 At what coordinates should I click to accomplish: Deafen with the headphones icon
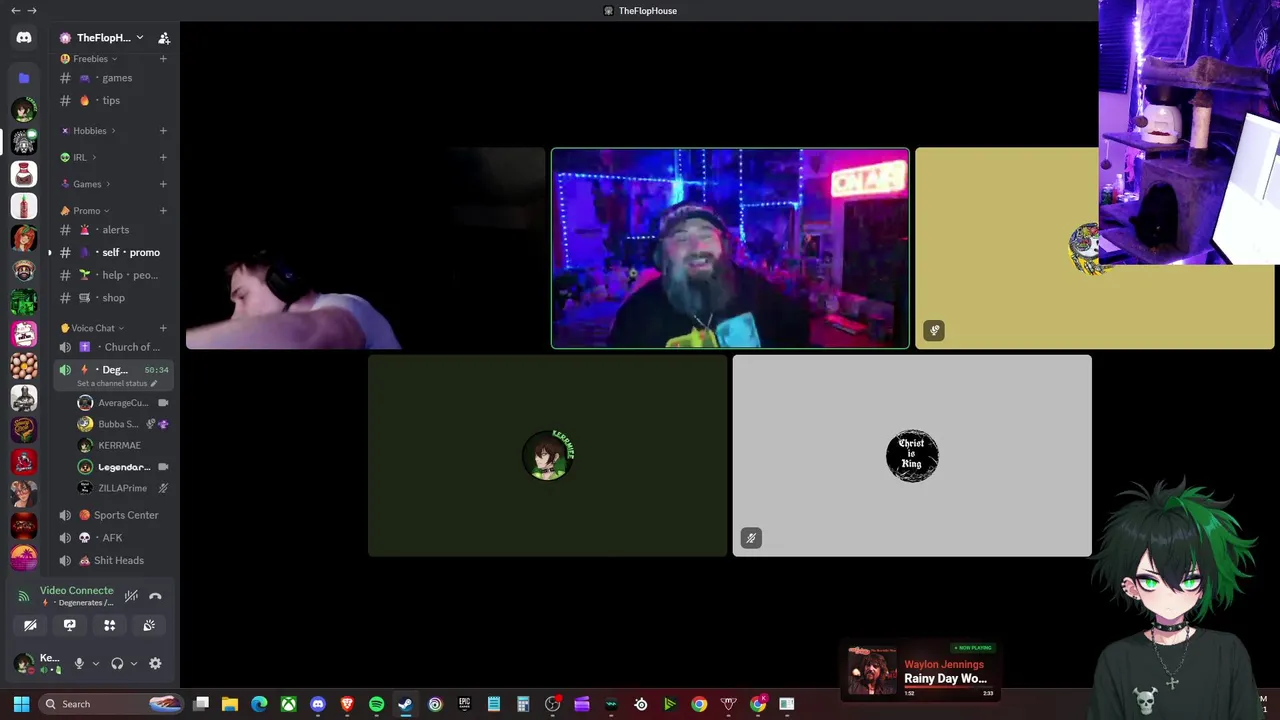(117, 663)
